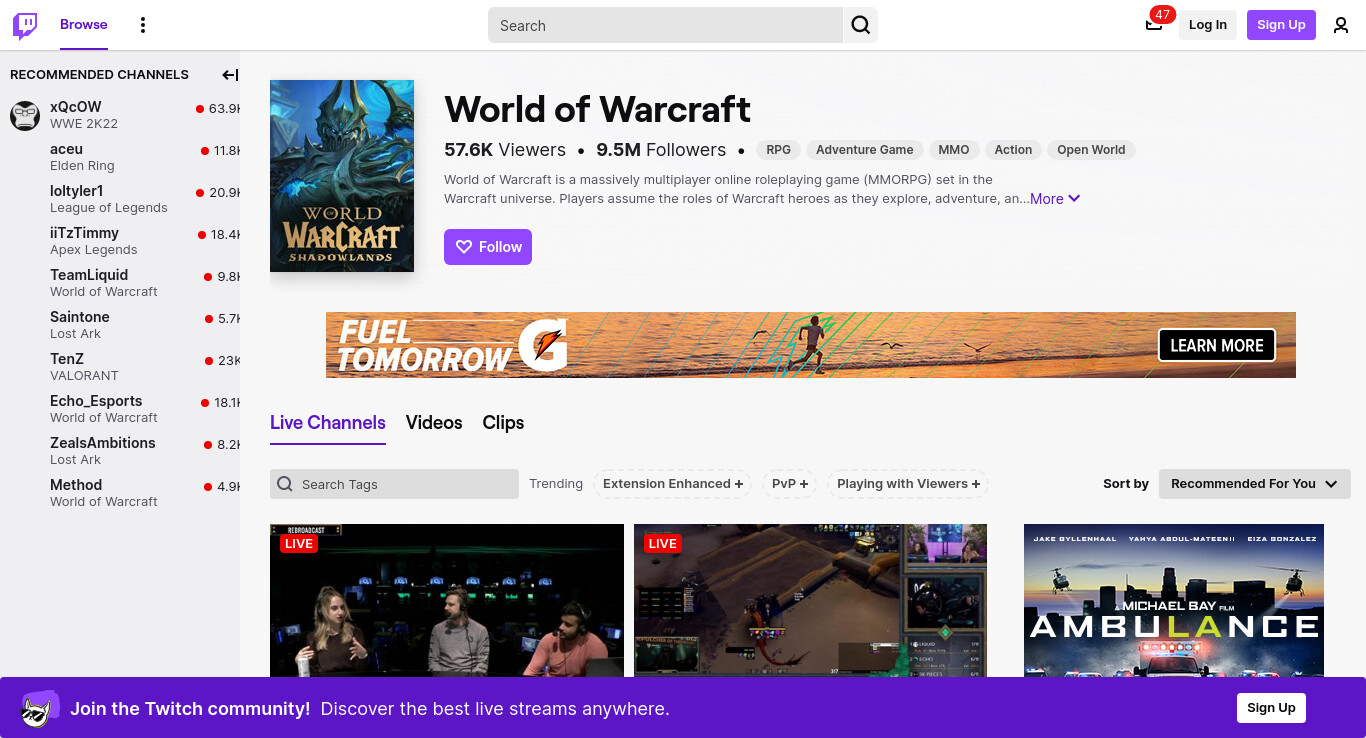Screen dimensions: 1366x738
Task: Open the second live gameplay stream thumbnail
Action: (x=810, y=600)
